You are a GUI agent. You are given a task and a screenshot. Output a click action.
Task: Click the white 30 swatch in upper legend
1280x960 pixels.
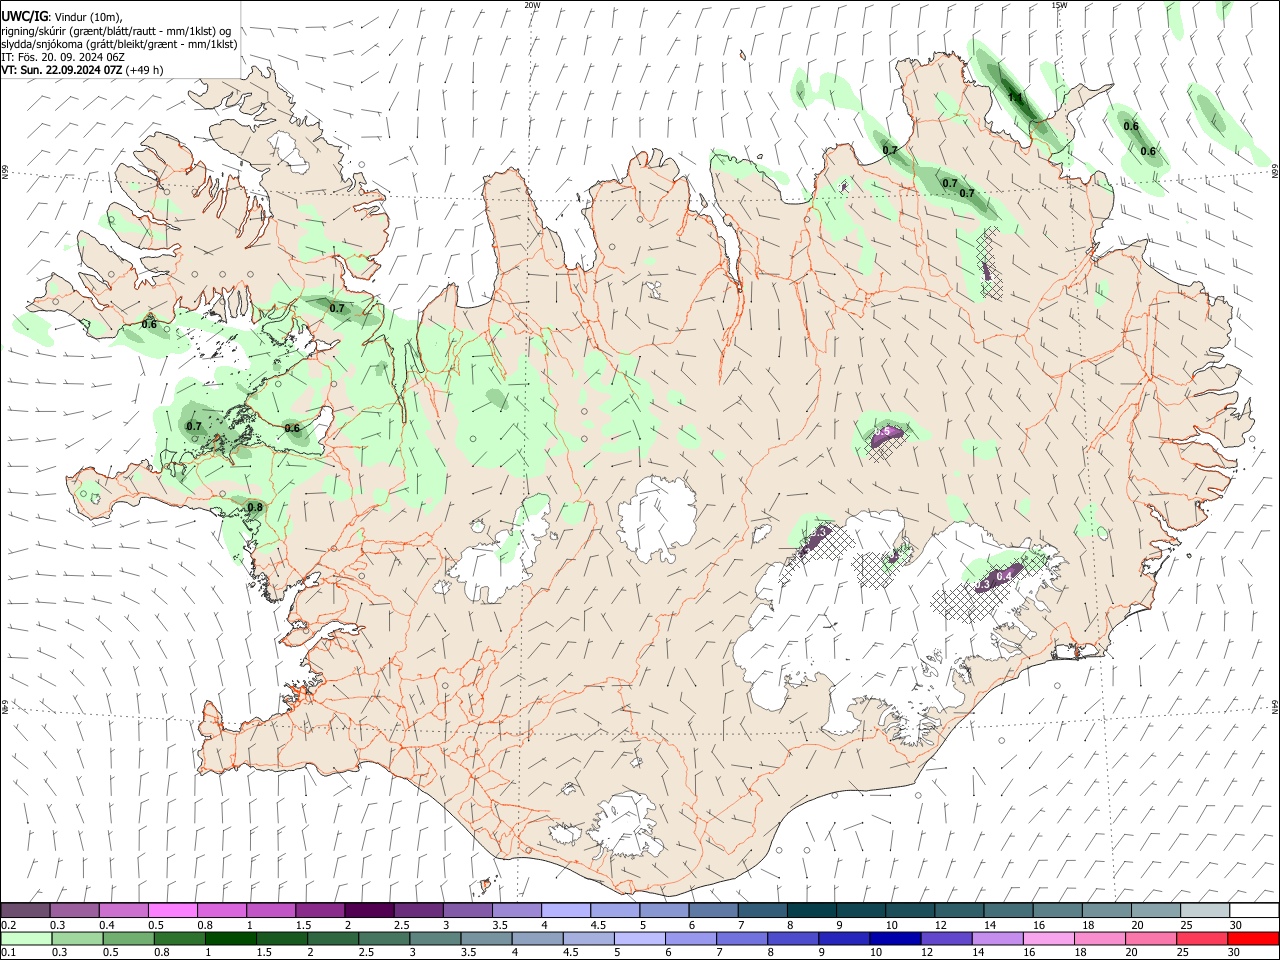pyautogui.click(x=1252, y=911)
